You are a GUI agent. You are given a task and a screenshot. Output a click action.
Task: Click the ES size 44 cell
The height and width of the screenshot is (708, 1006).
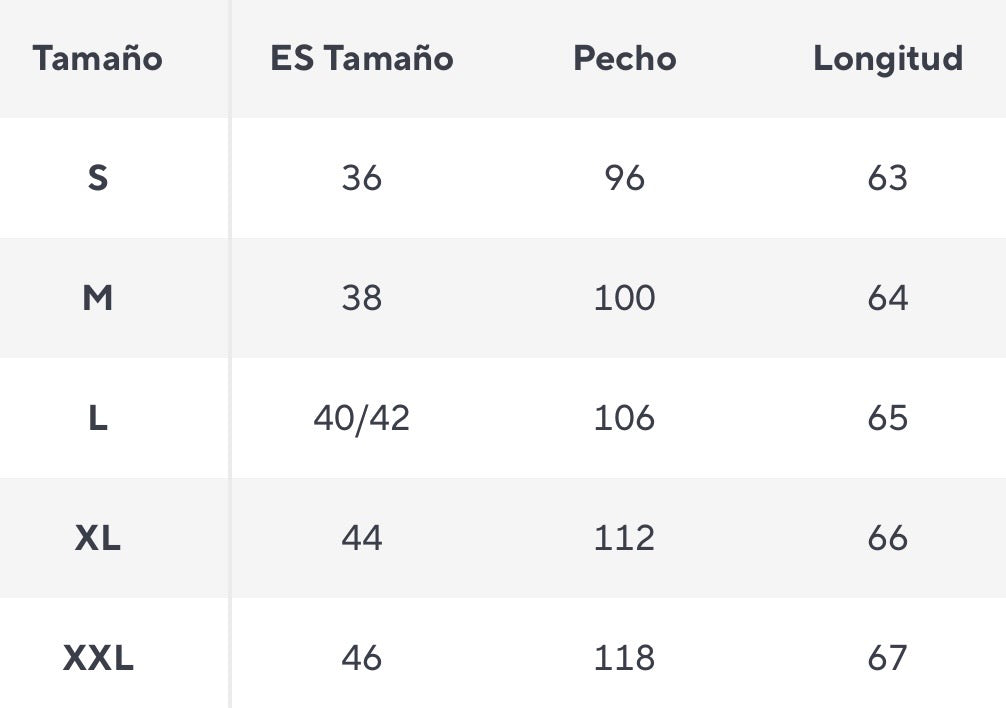361,538
